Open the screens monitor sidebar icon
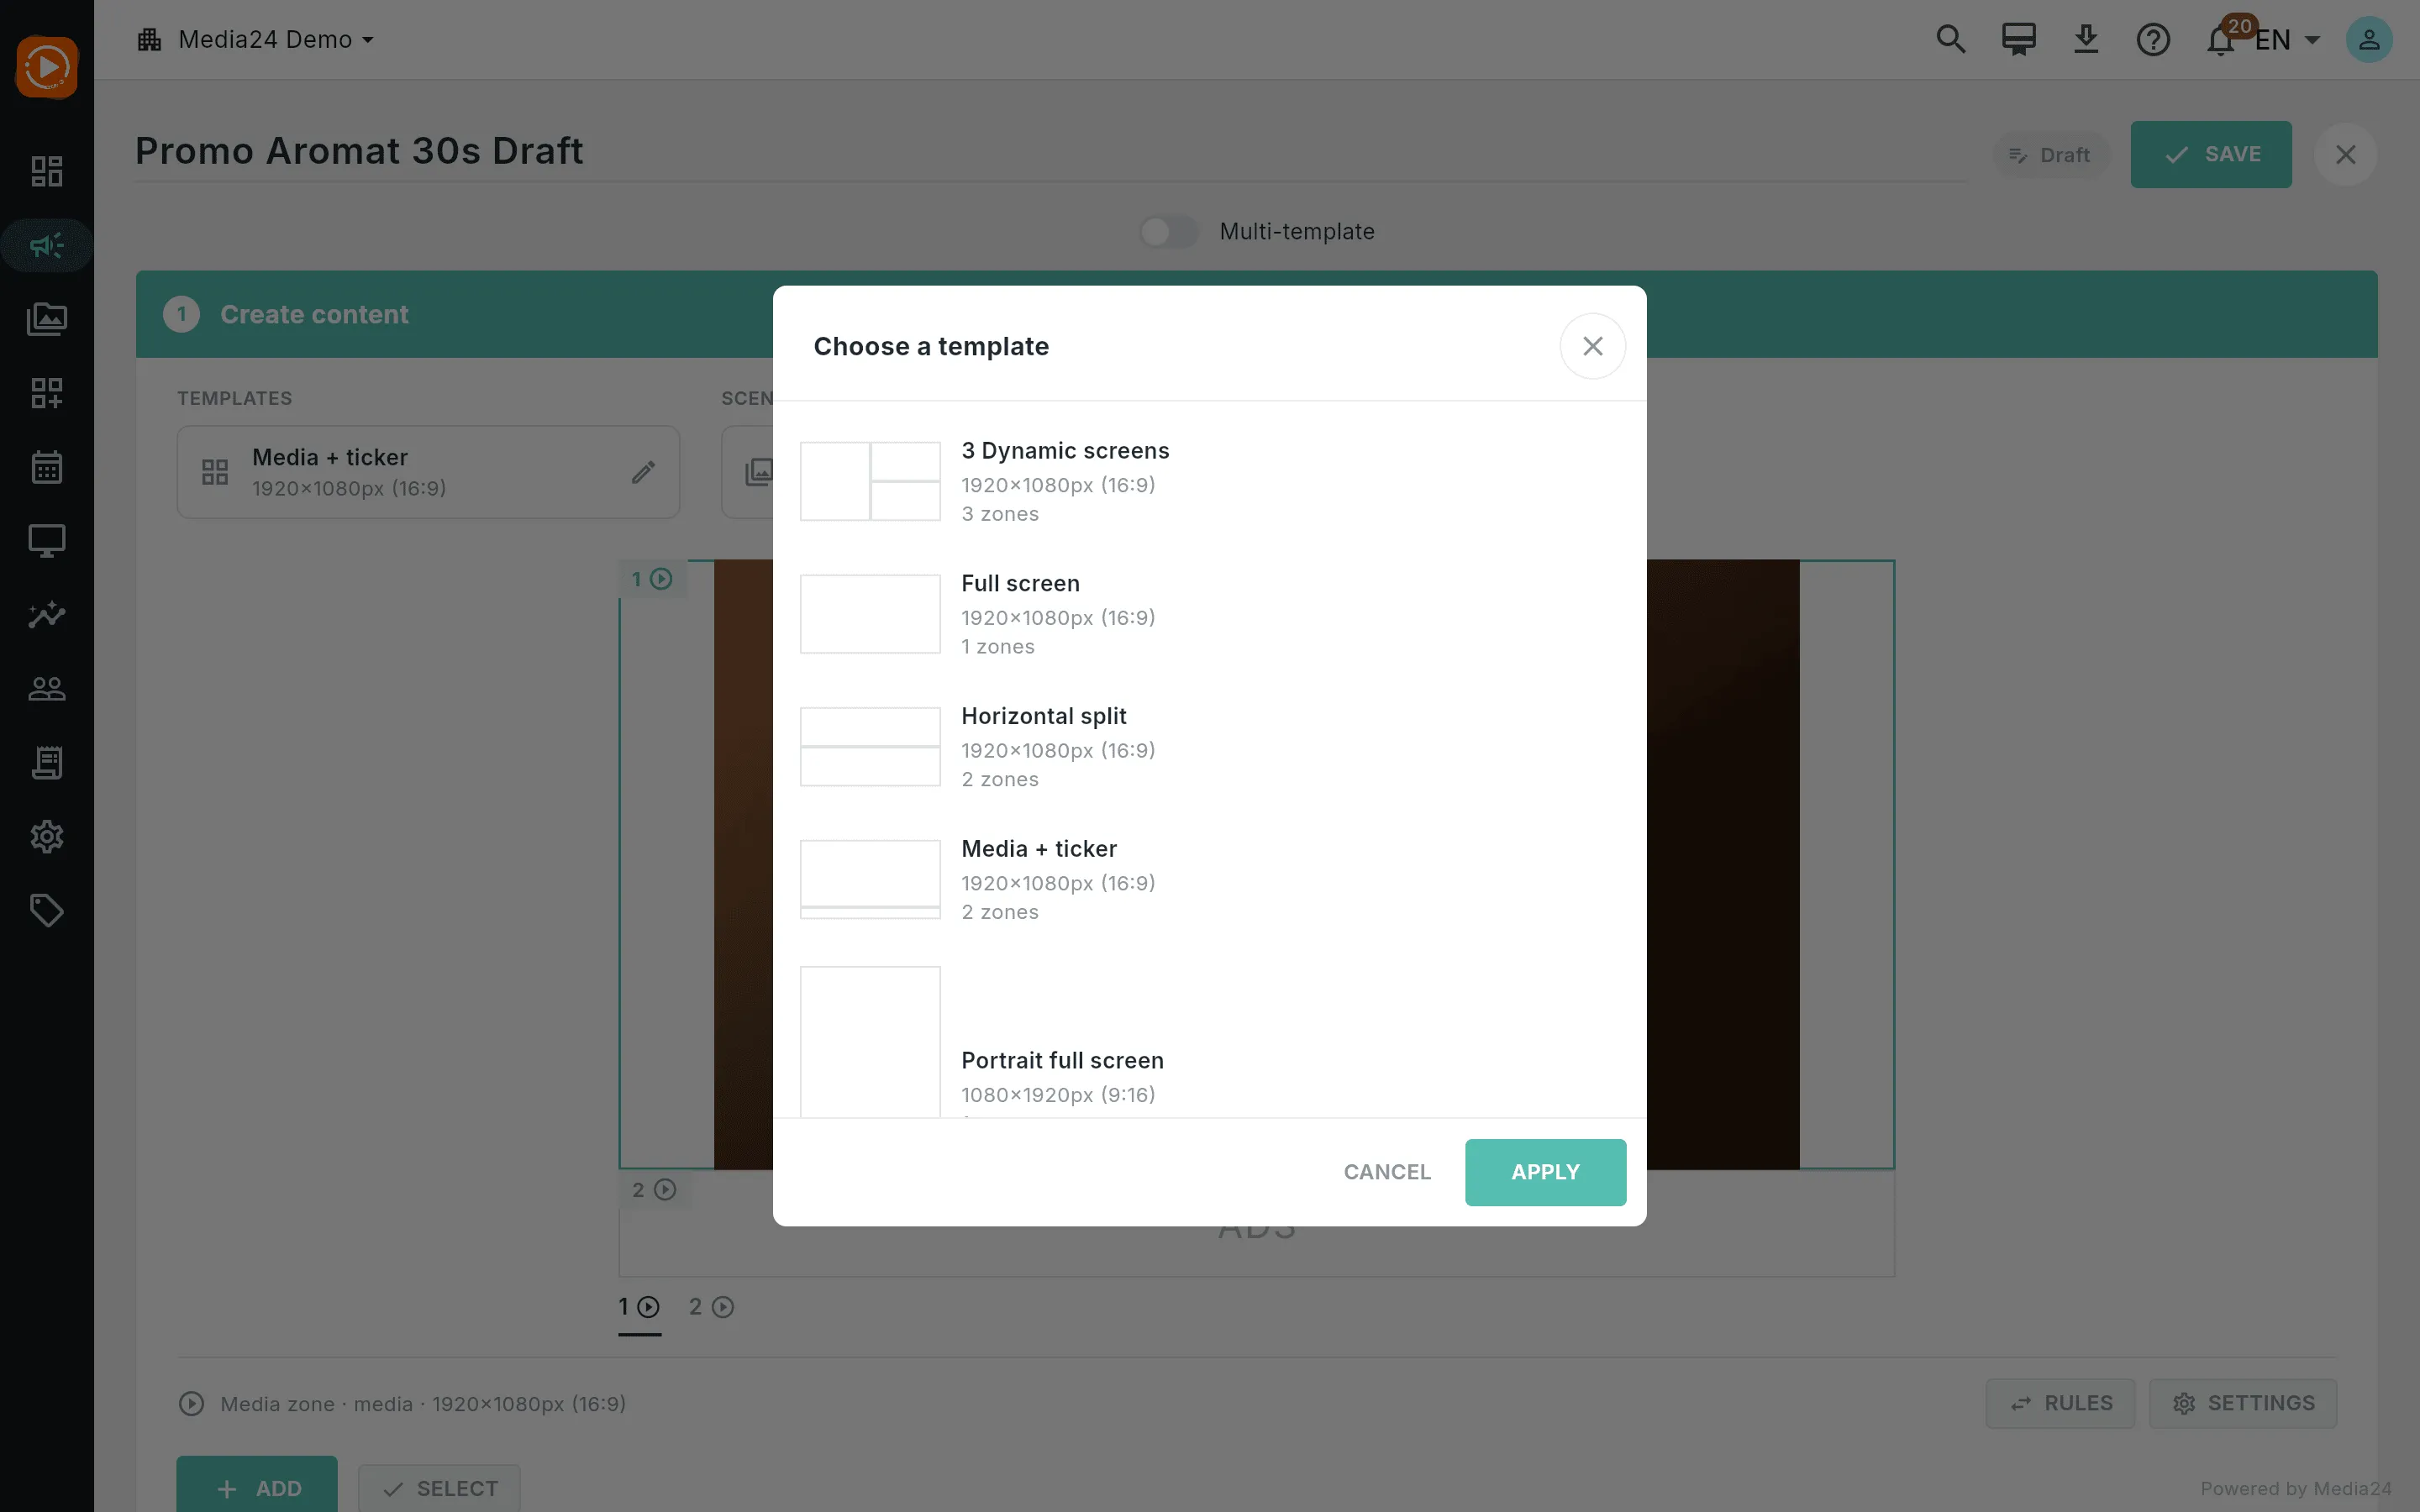Viewport: 2420px width, 1512px height. [47, 541]
